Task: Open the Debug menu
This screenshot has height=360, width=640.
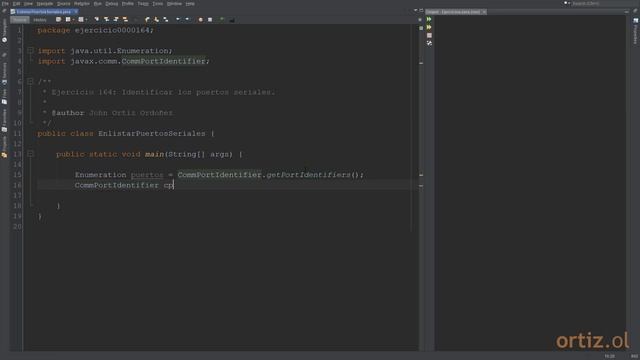Action: click(x=112, y=4)
